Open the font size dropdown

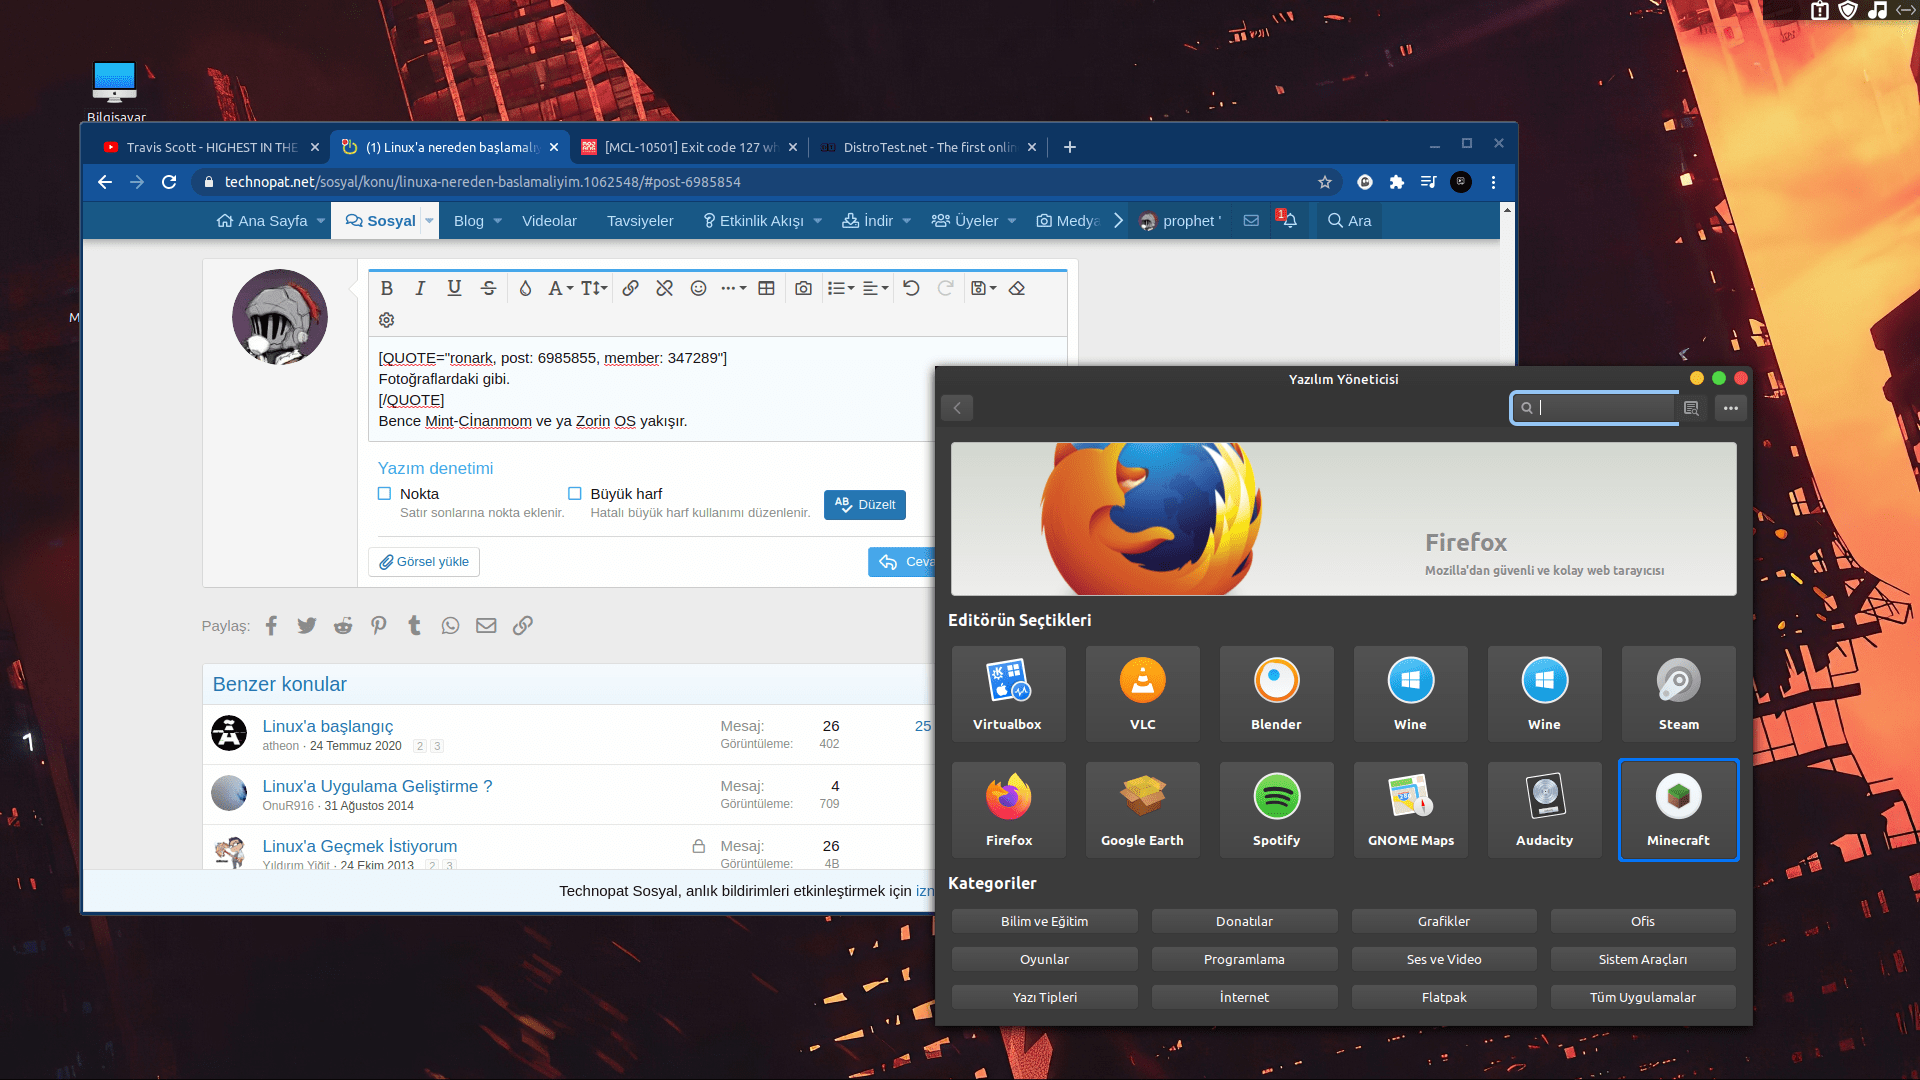point(594,288)
